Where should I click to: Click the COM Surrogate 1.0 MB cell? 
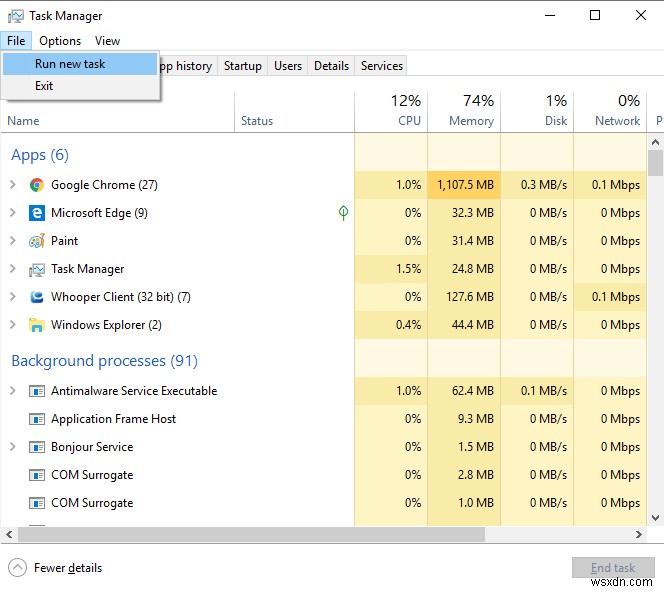(464, 503)
